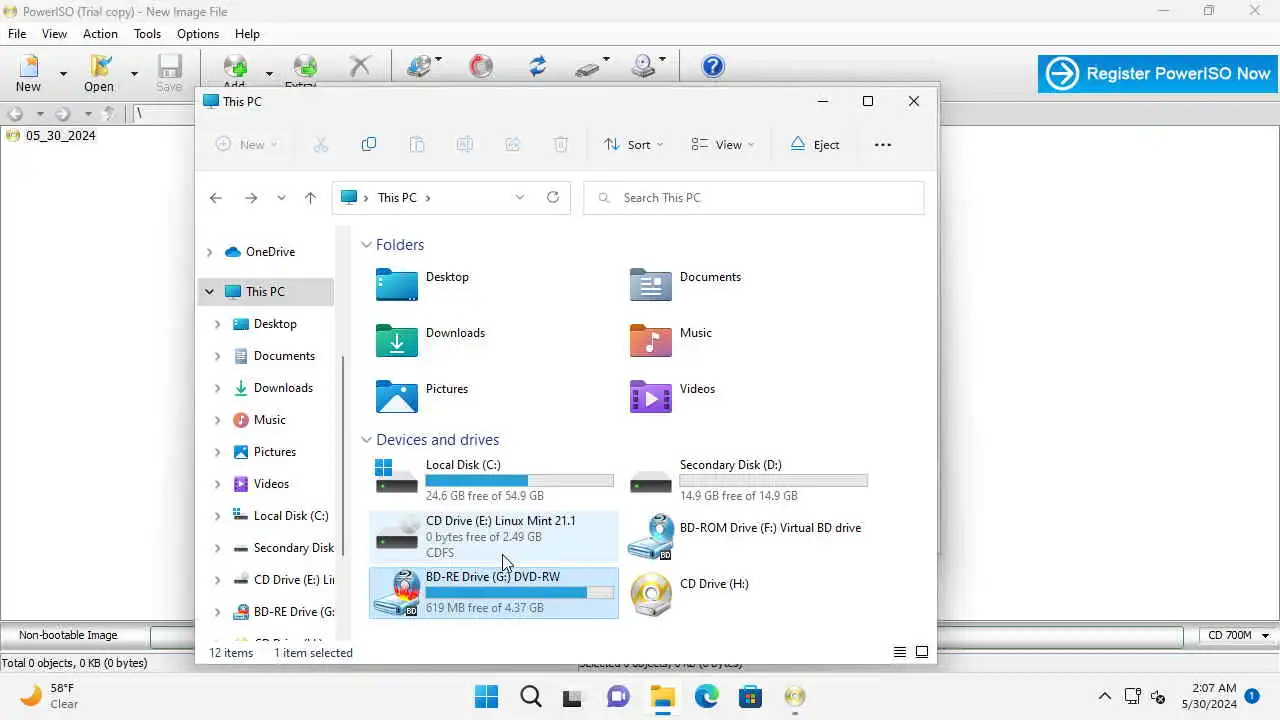The width and height of the screenshot is (1280, 720).
Task: Collapse This PC in navigation pane
Action: 209,292
